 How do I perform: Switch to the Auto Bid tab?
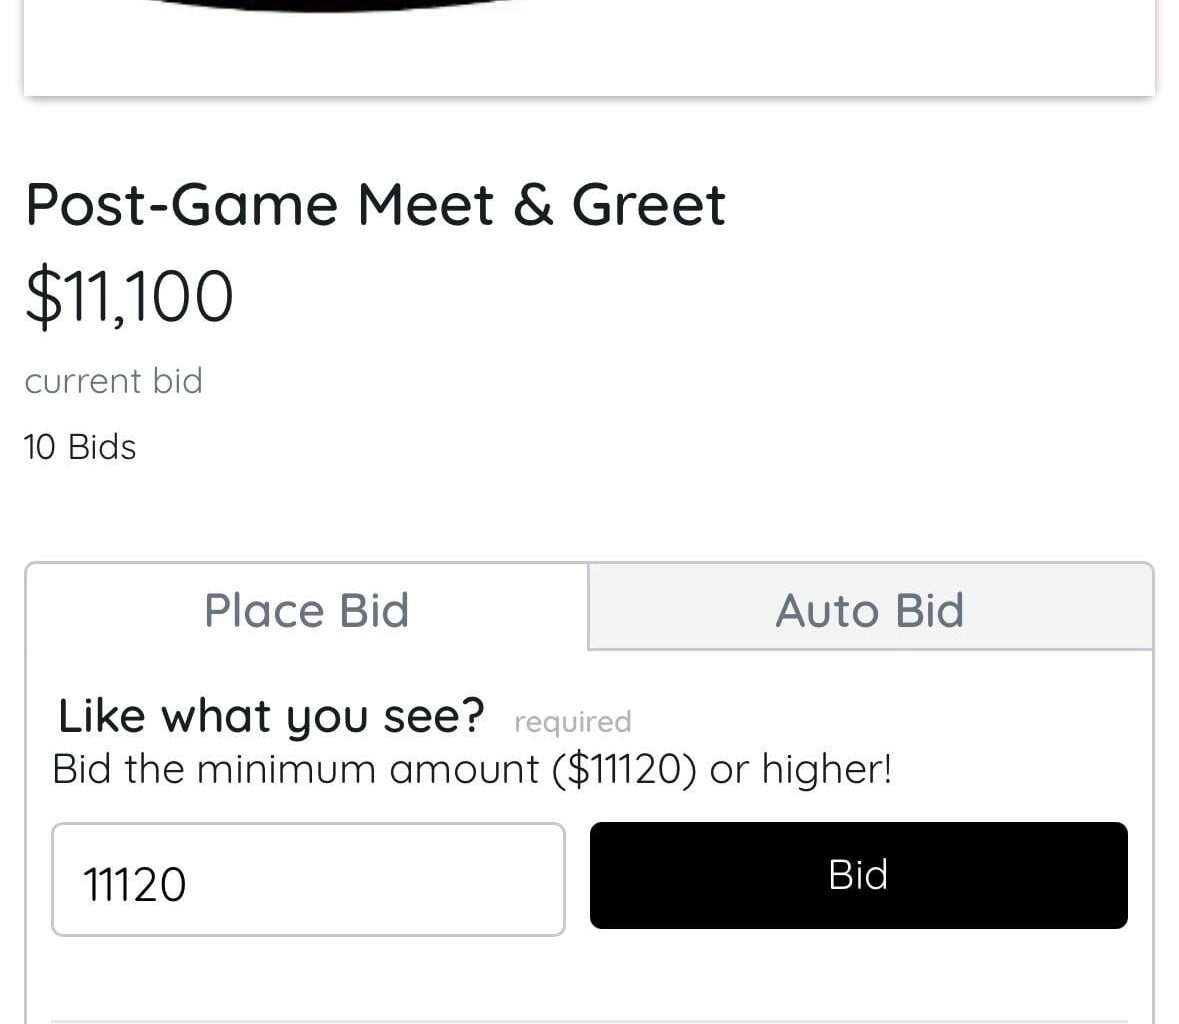(x=870, y=610)
